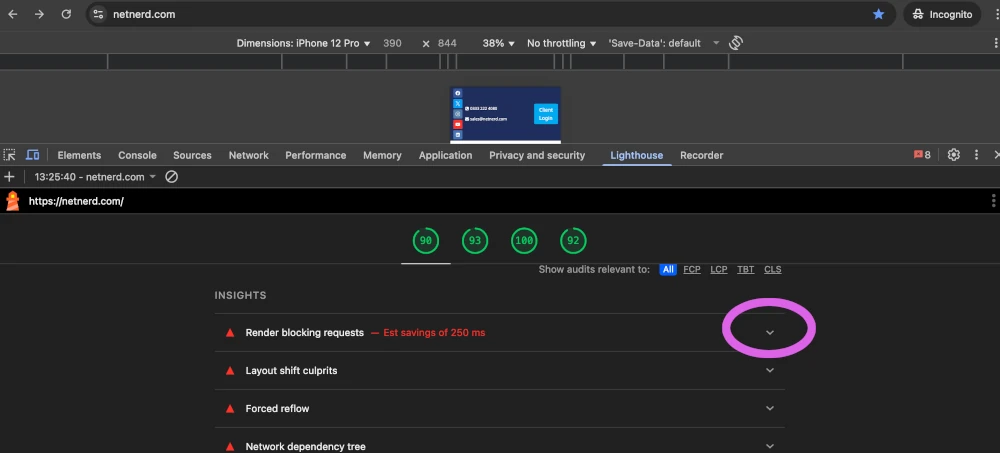Switch to the Network tab
This screenshot has width=1000, height=453.
(x=248, y=155)
